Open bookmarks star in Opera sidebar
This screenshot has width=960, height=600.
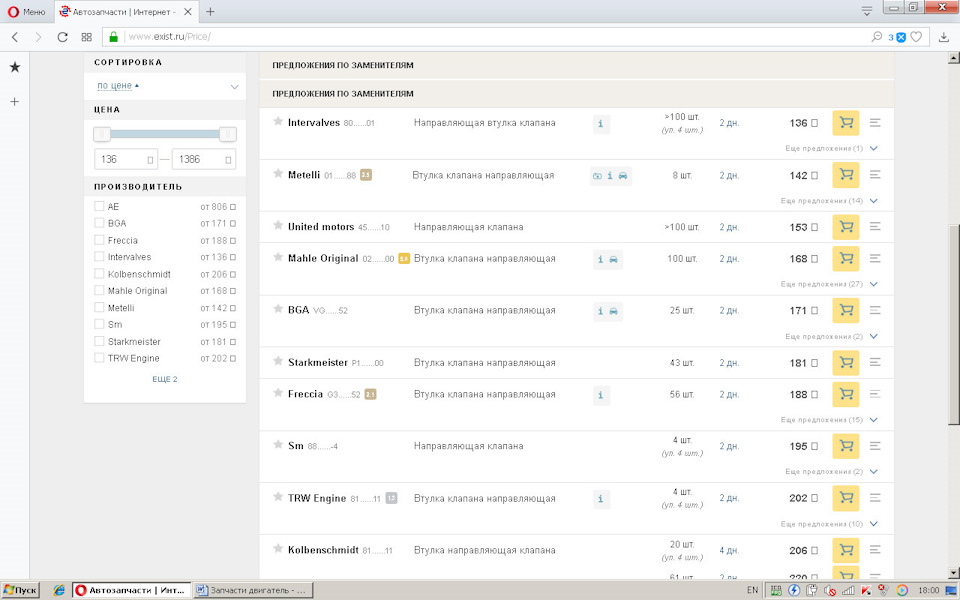point(15,67)
